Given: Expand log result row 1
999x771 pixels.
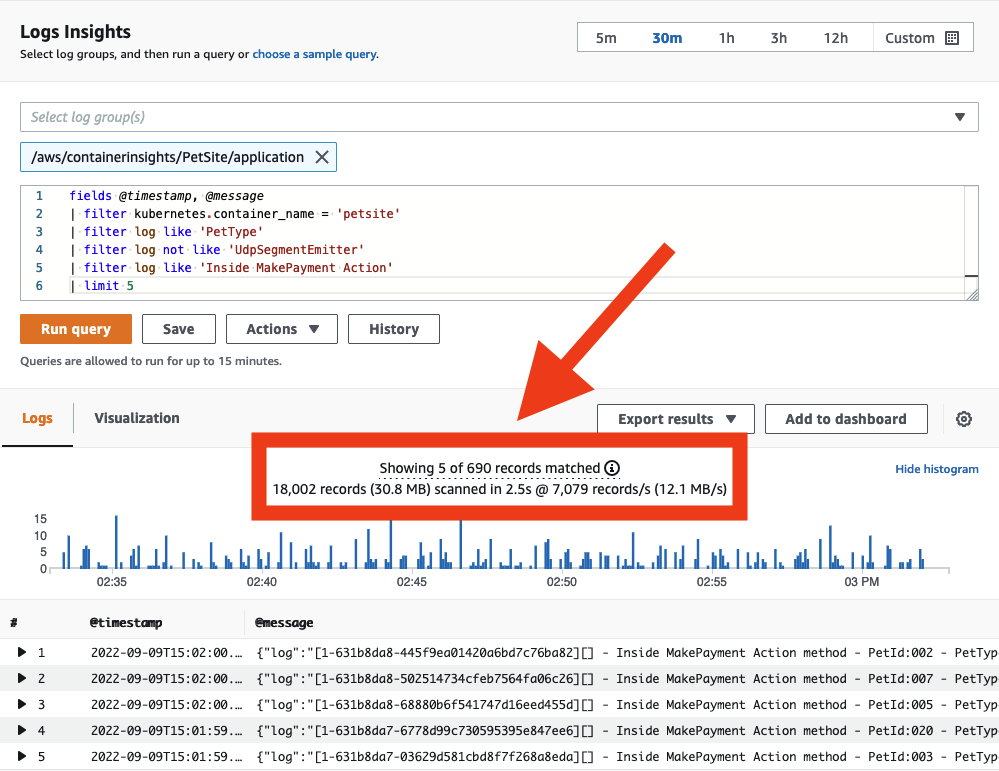Looking at the screenshot, I should point(22,652).
